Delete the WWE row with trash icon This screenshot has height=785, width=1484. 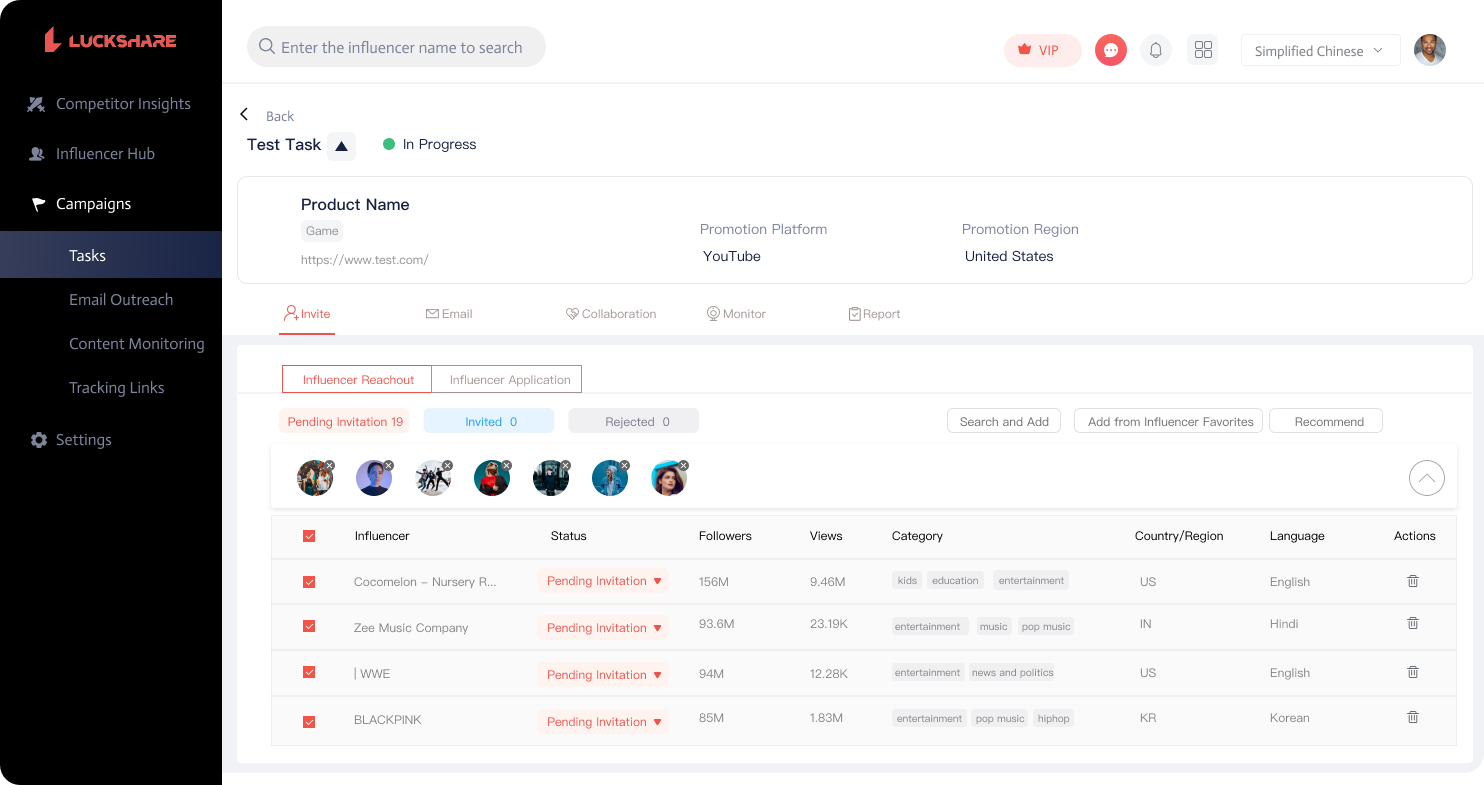1413,672
